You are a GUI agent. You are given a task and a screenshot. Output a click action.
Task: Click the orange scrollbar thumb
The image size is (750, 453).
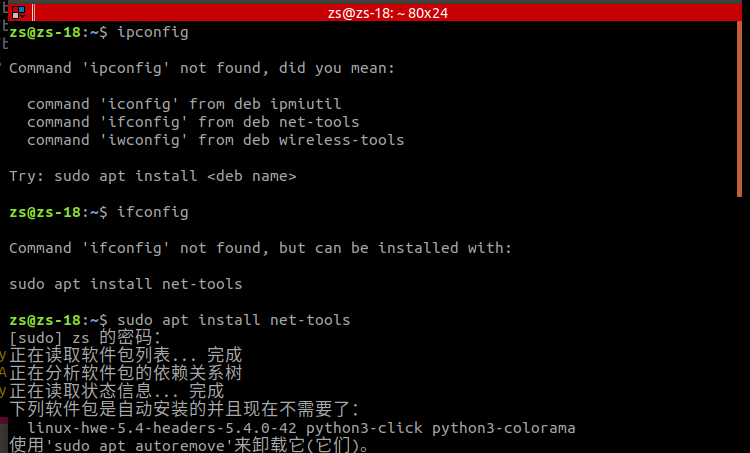click(x=739, y=109)
